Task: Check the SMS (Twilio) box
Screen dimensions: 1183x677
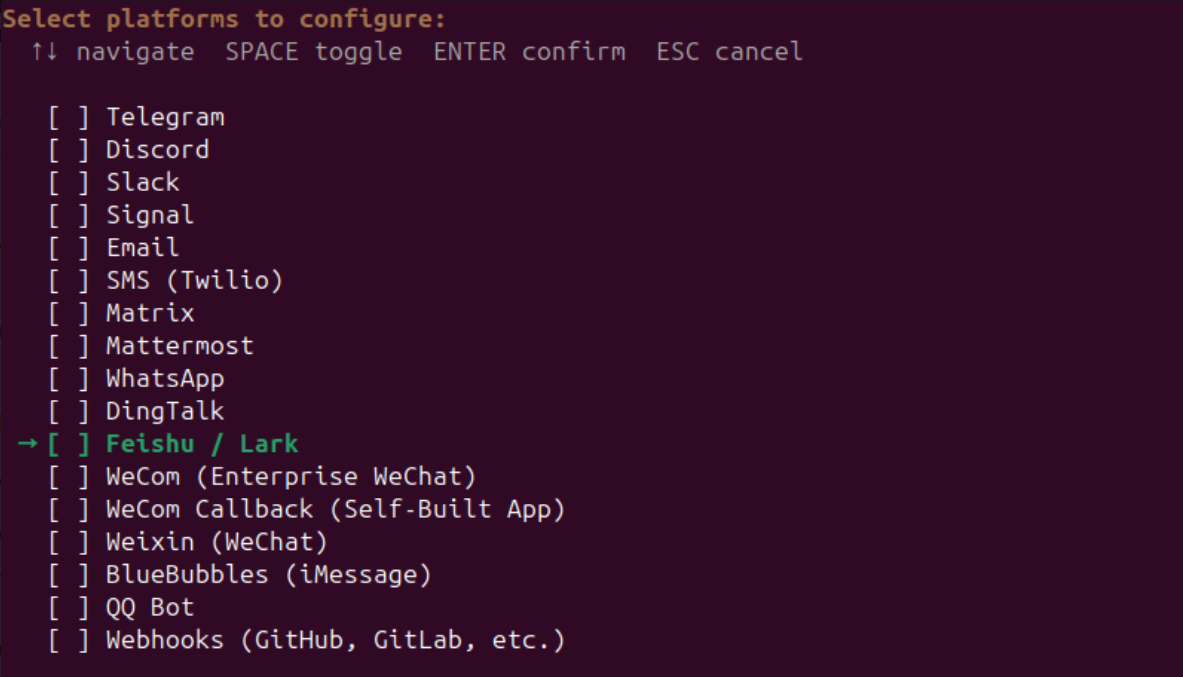Action: click(x=69, y=281)
